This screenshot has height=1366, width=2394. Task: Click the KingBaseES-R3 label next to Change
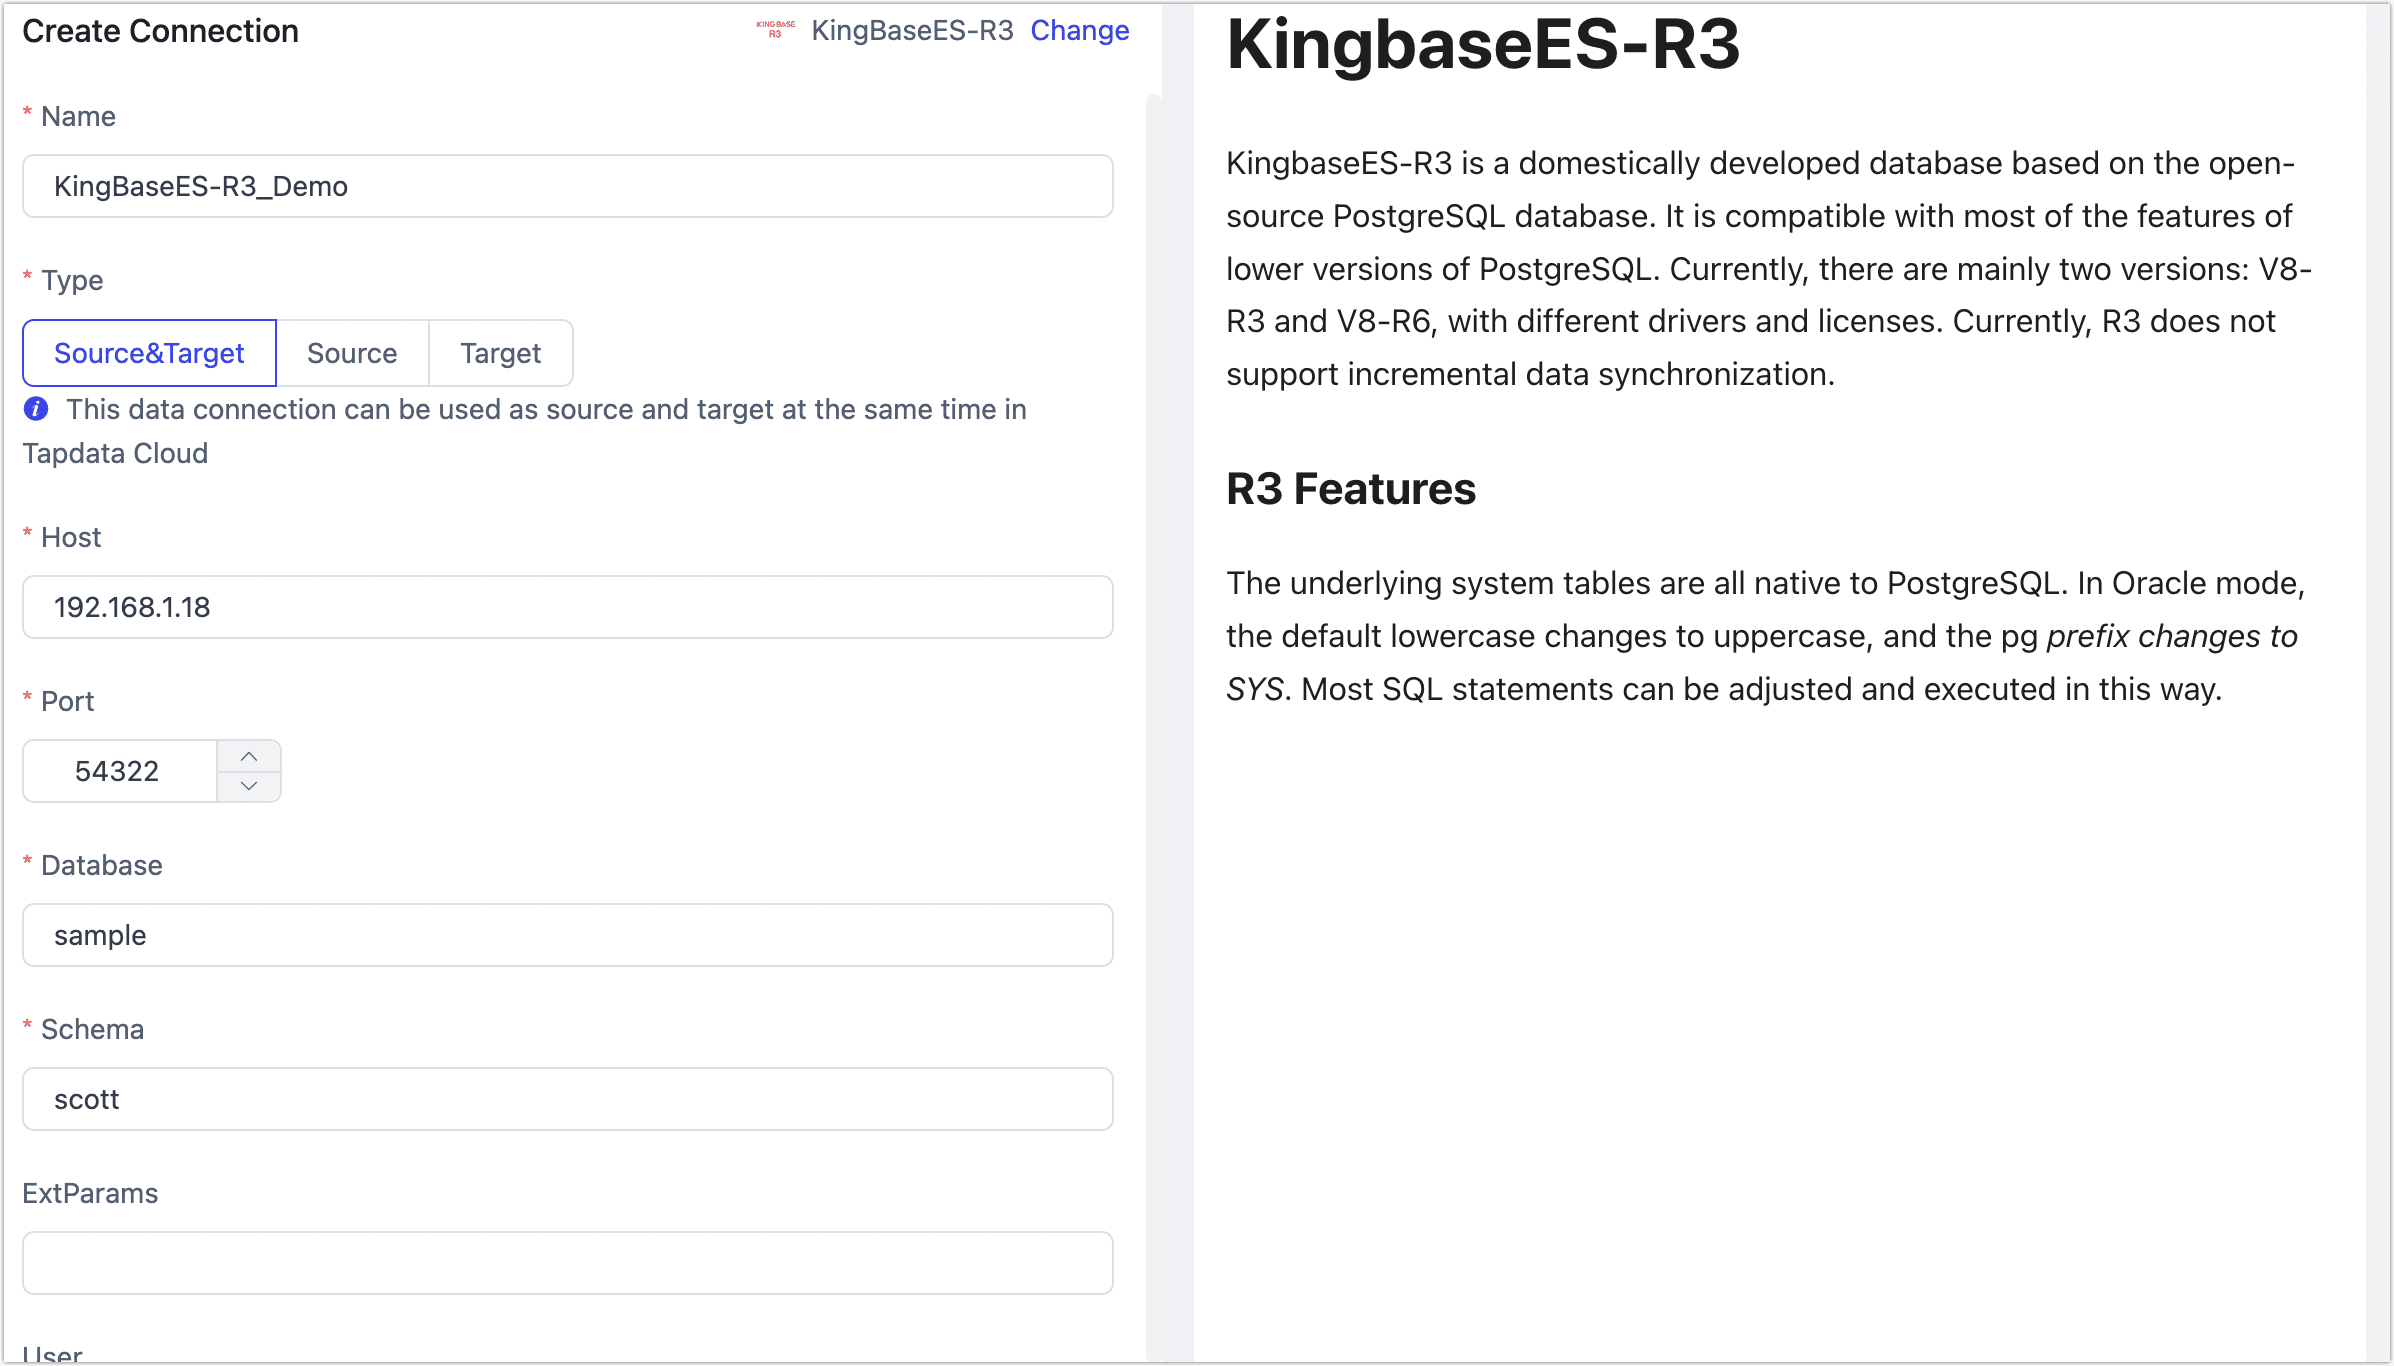point(912,30)
